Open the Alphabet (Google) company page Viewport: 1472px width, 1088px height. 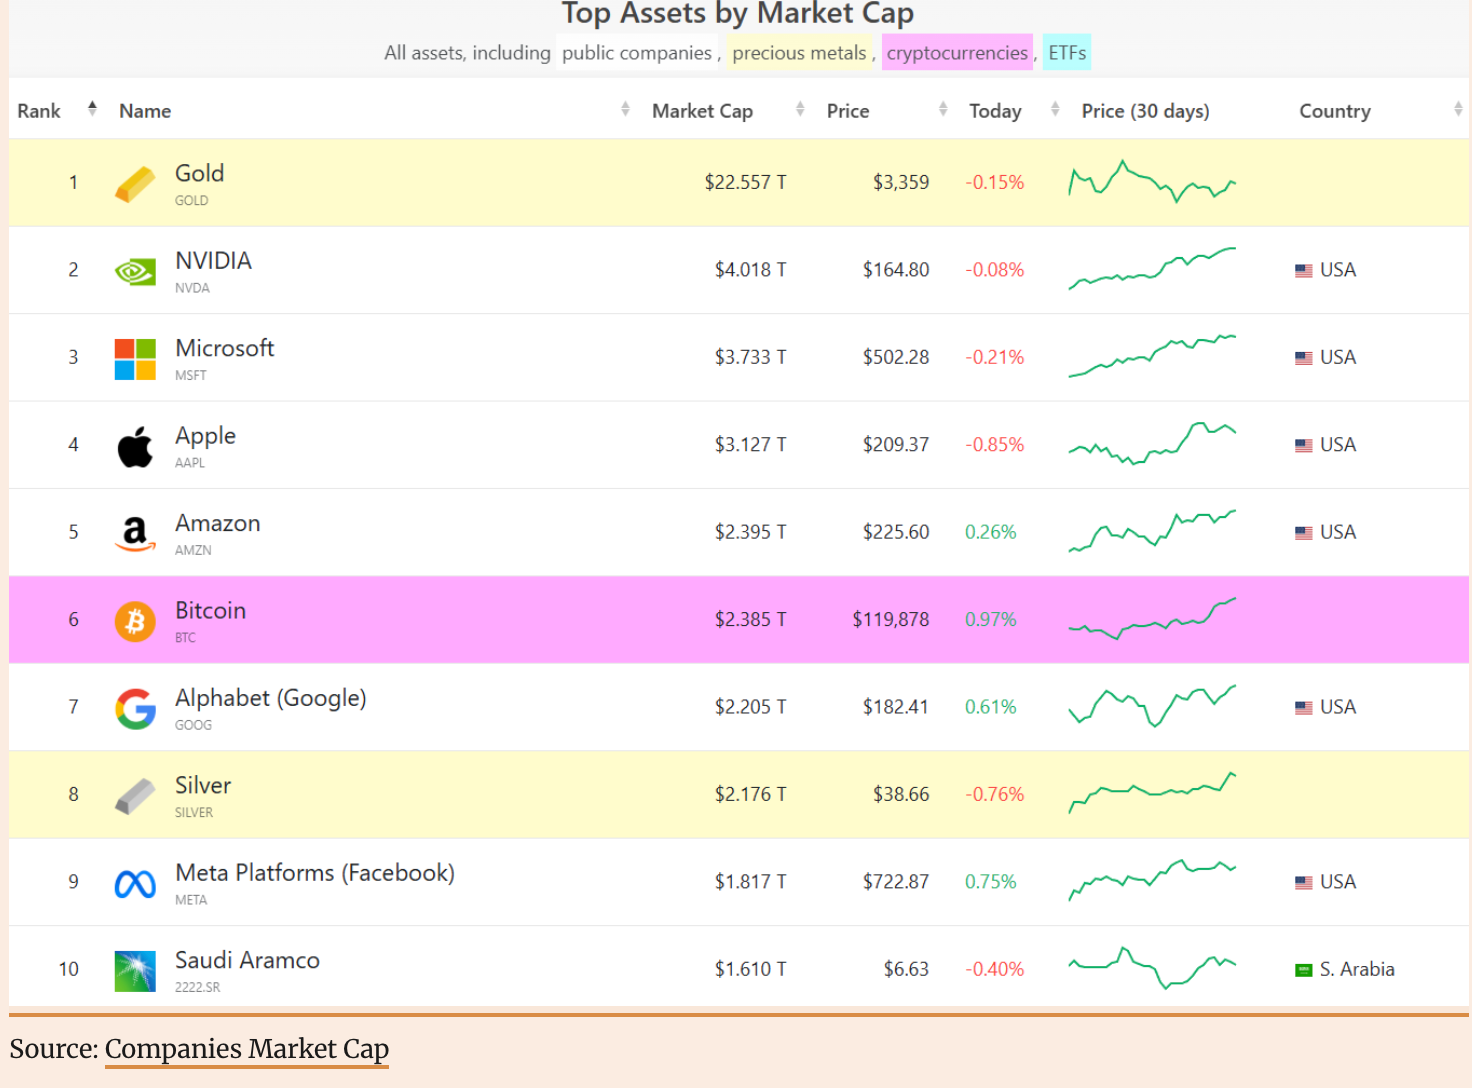(270, 698)
